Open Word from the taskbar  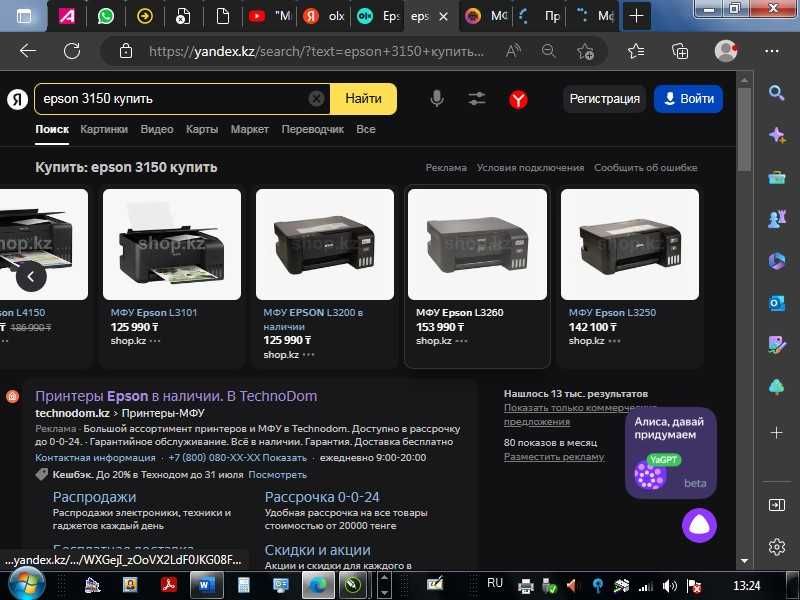coord(206,585)
